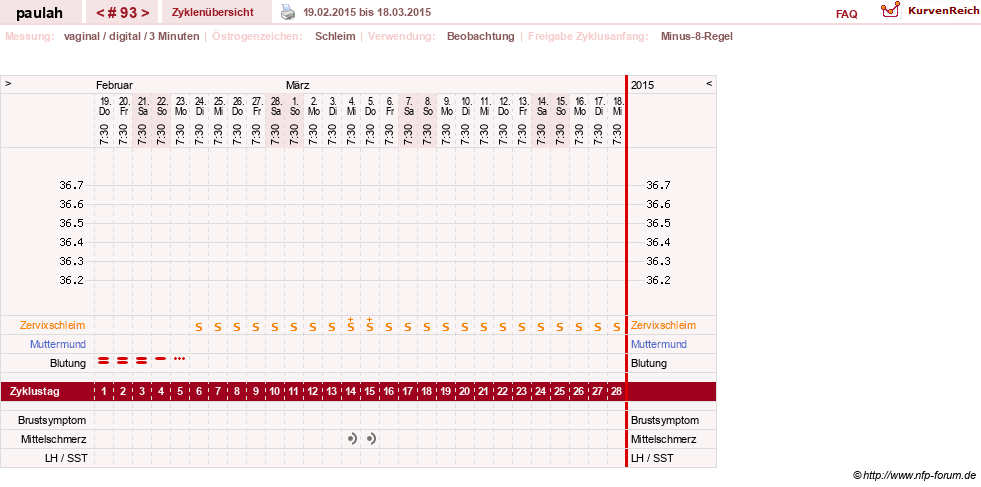The height and width of the screenshot is (487, 981).
Task: Click the left 36.7 temperature axis label
Action: [71, 185]
